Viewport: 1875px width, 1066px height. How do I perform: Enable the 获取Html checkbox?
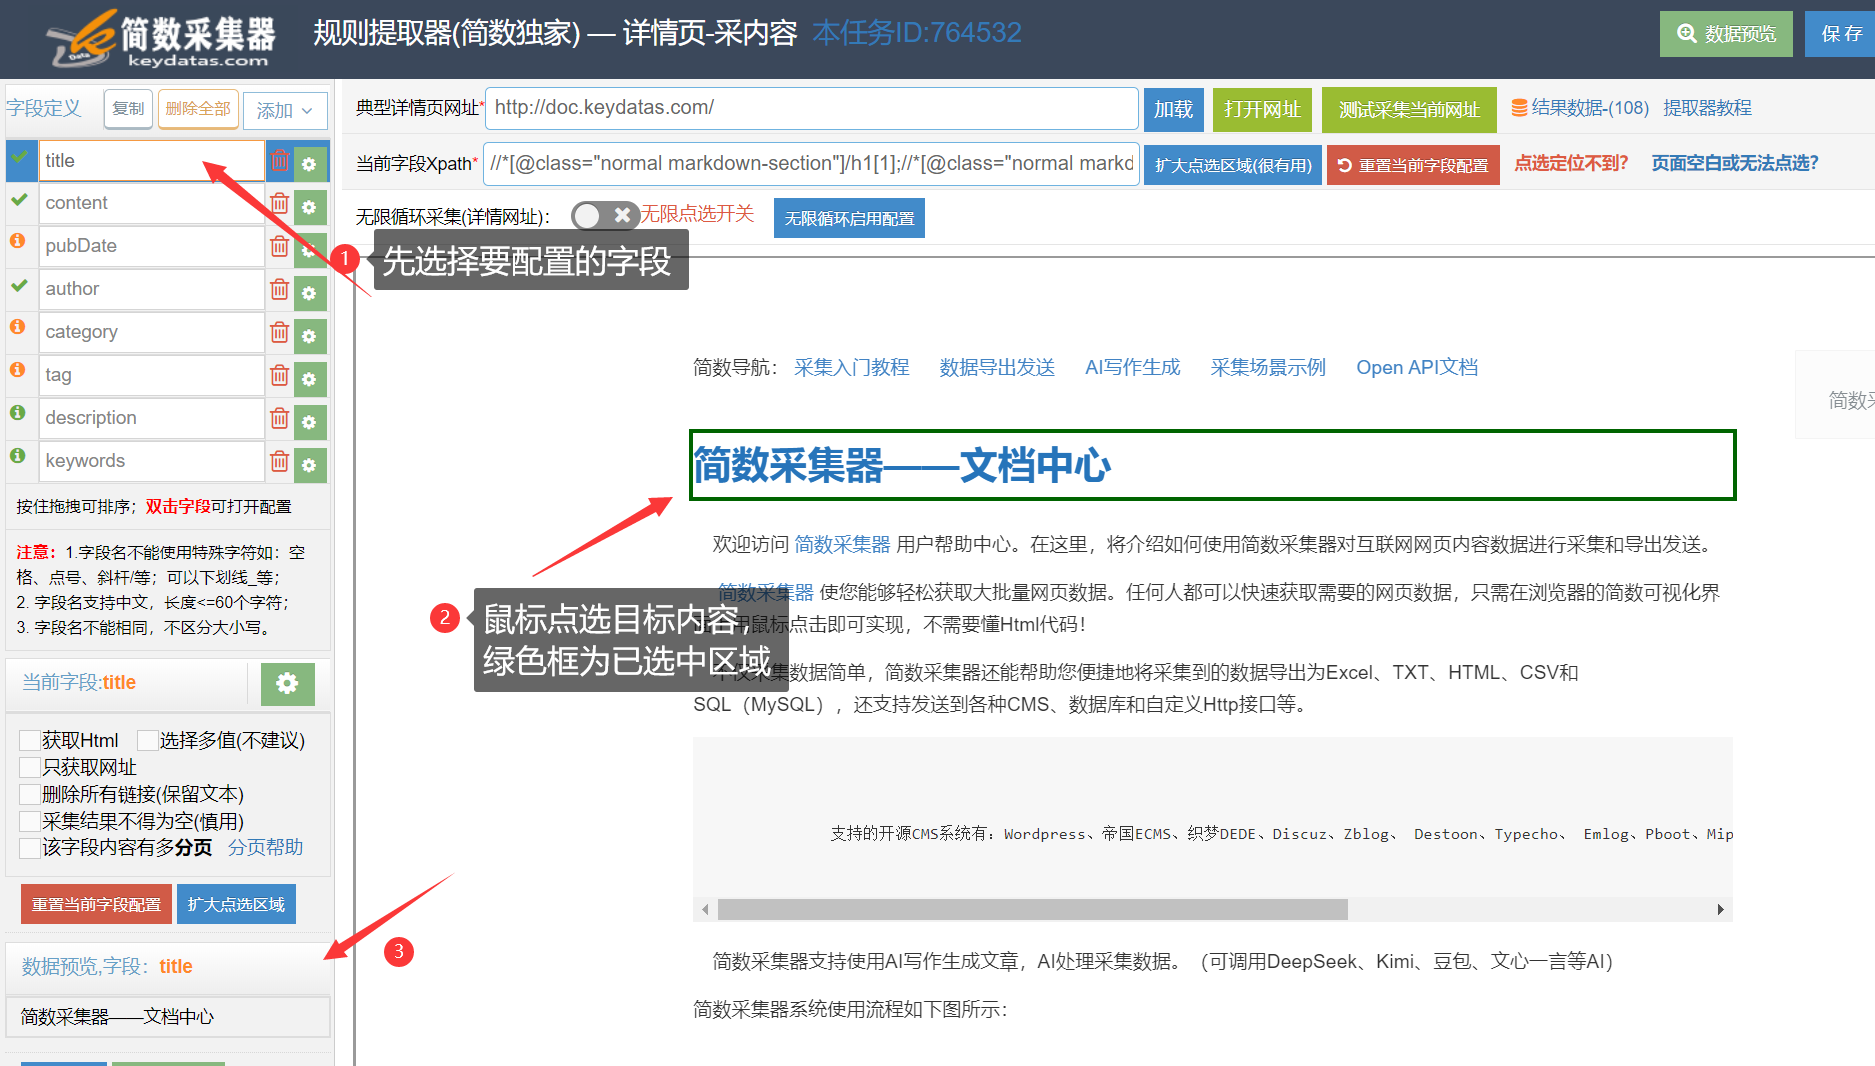point(30,741)
